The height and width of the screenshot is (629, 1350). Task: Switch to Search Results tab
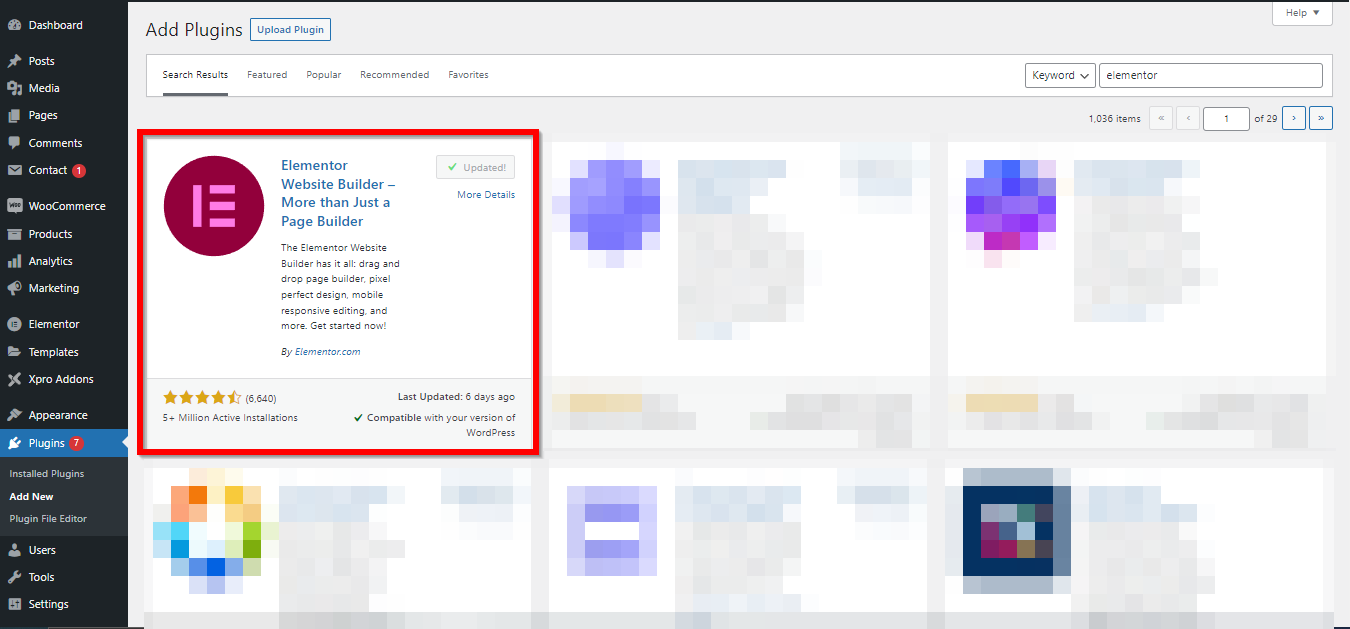tap(195, 75)
